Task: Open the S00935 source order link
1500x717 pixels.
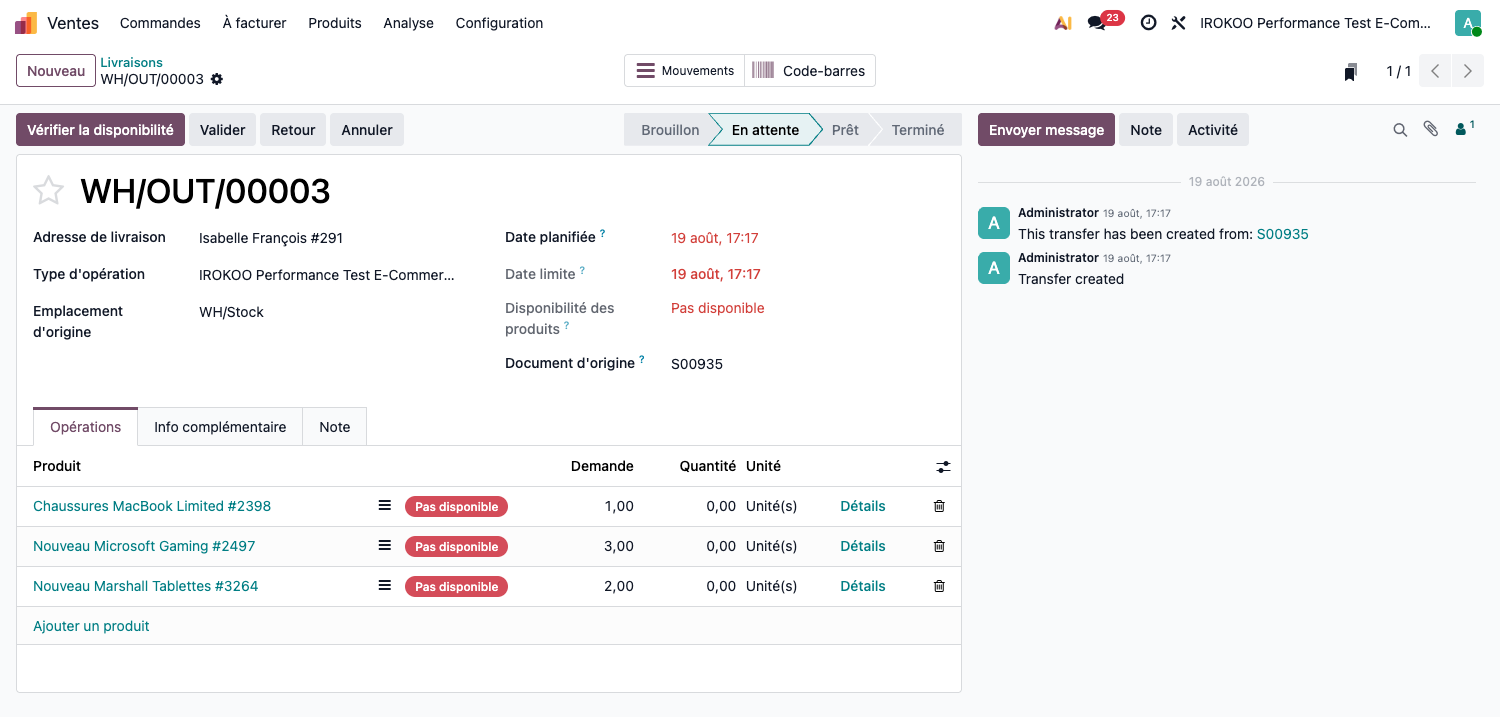Action: 1283,234
